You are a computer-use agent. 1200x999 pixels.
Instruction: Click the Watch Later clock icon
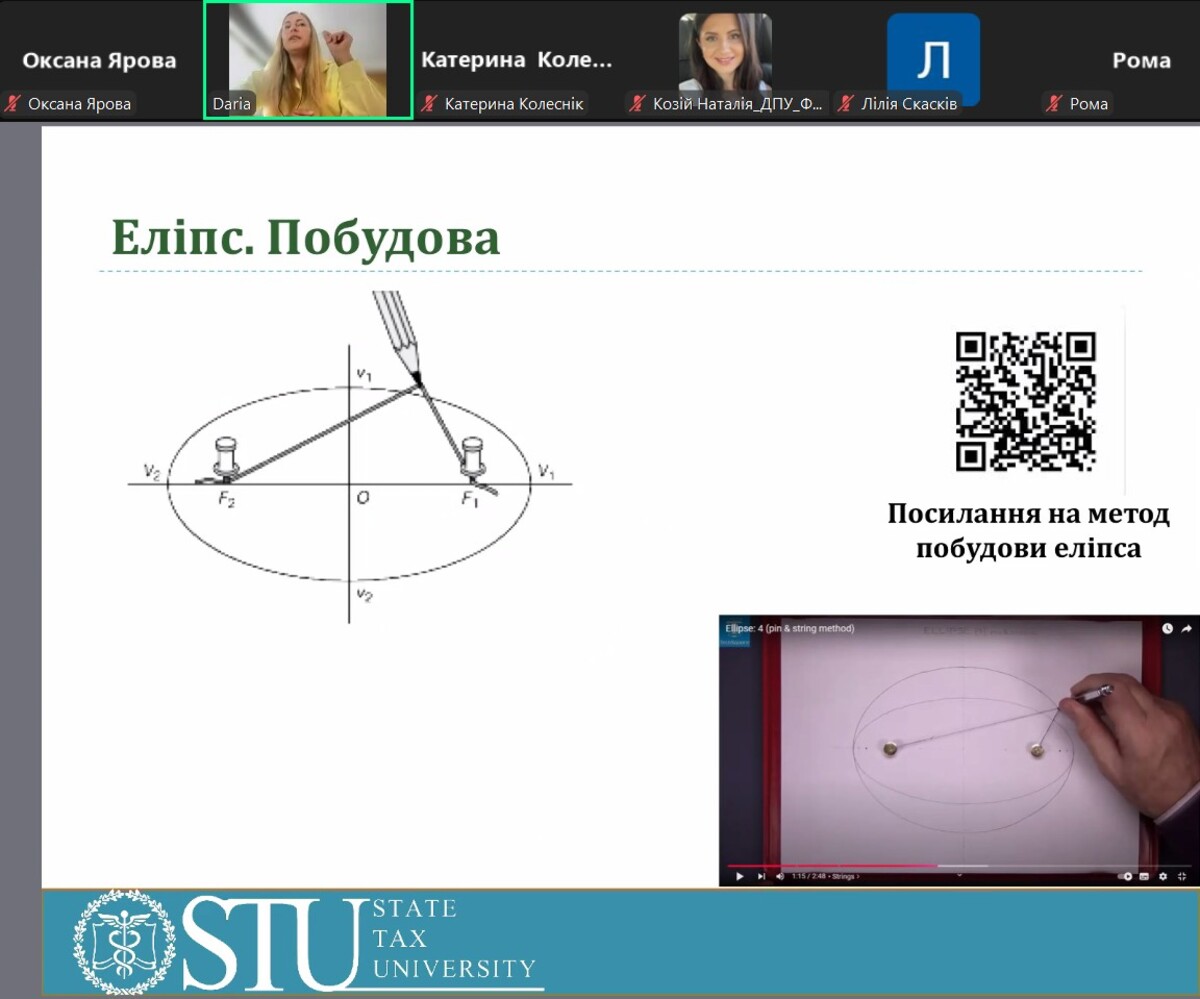point(1167,629)
